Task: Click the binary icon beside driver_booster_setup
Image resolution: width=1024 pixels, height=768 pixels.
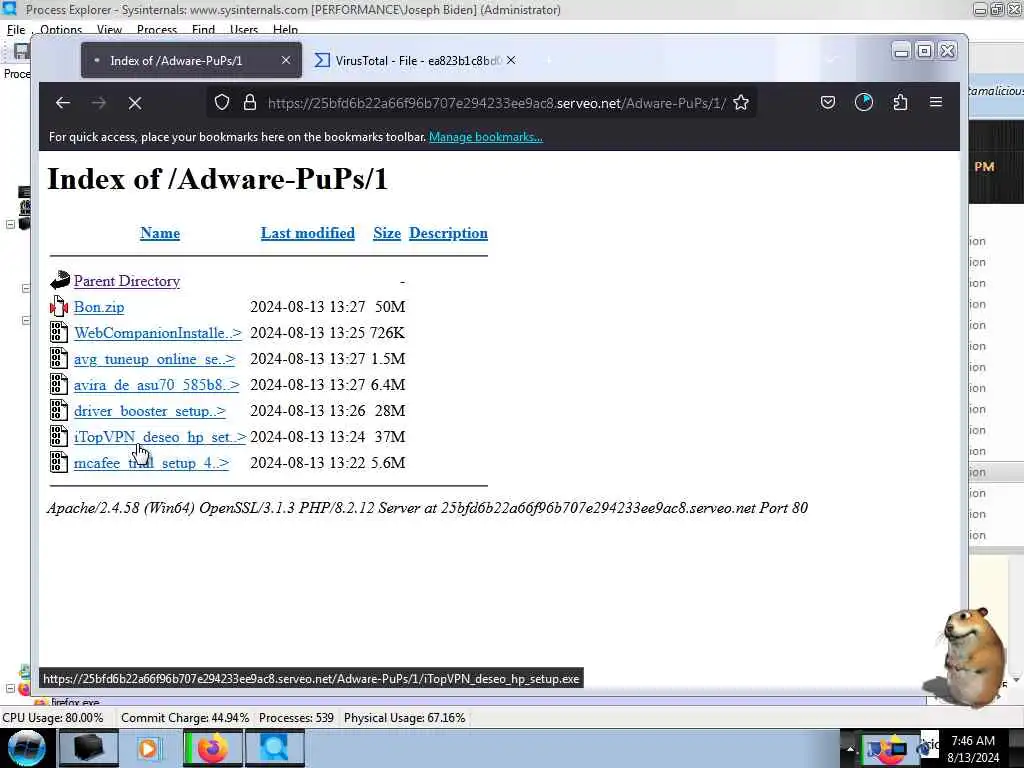Action: click(x=59, y=411)
